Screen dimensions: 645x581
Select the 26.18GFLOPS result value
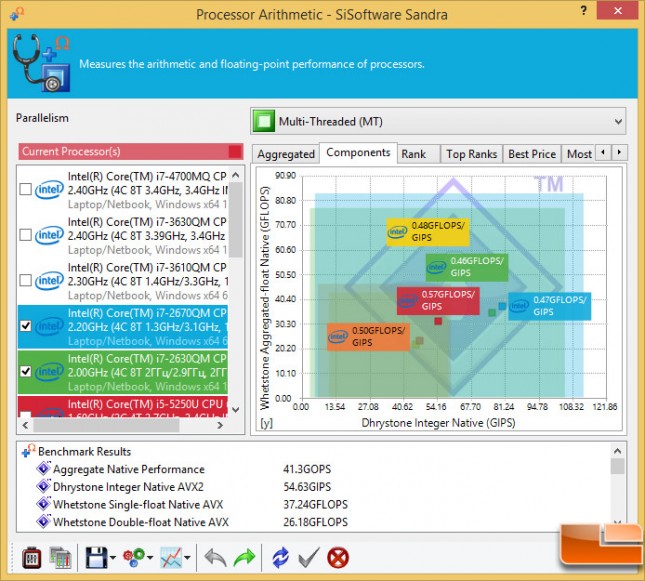315,522
